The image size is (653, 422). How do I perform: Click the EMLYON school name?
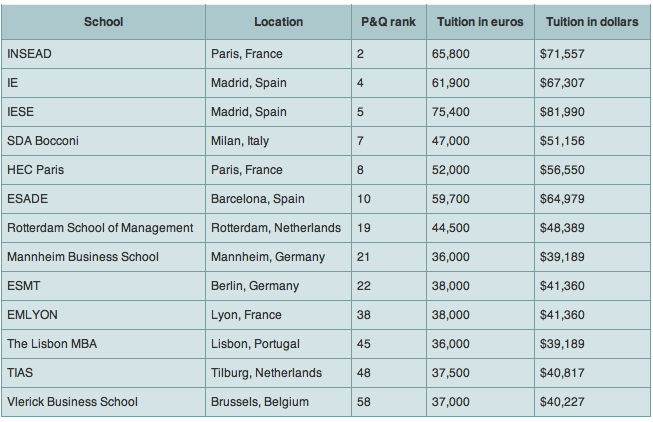[x=32, y=315]
